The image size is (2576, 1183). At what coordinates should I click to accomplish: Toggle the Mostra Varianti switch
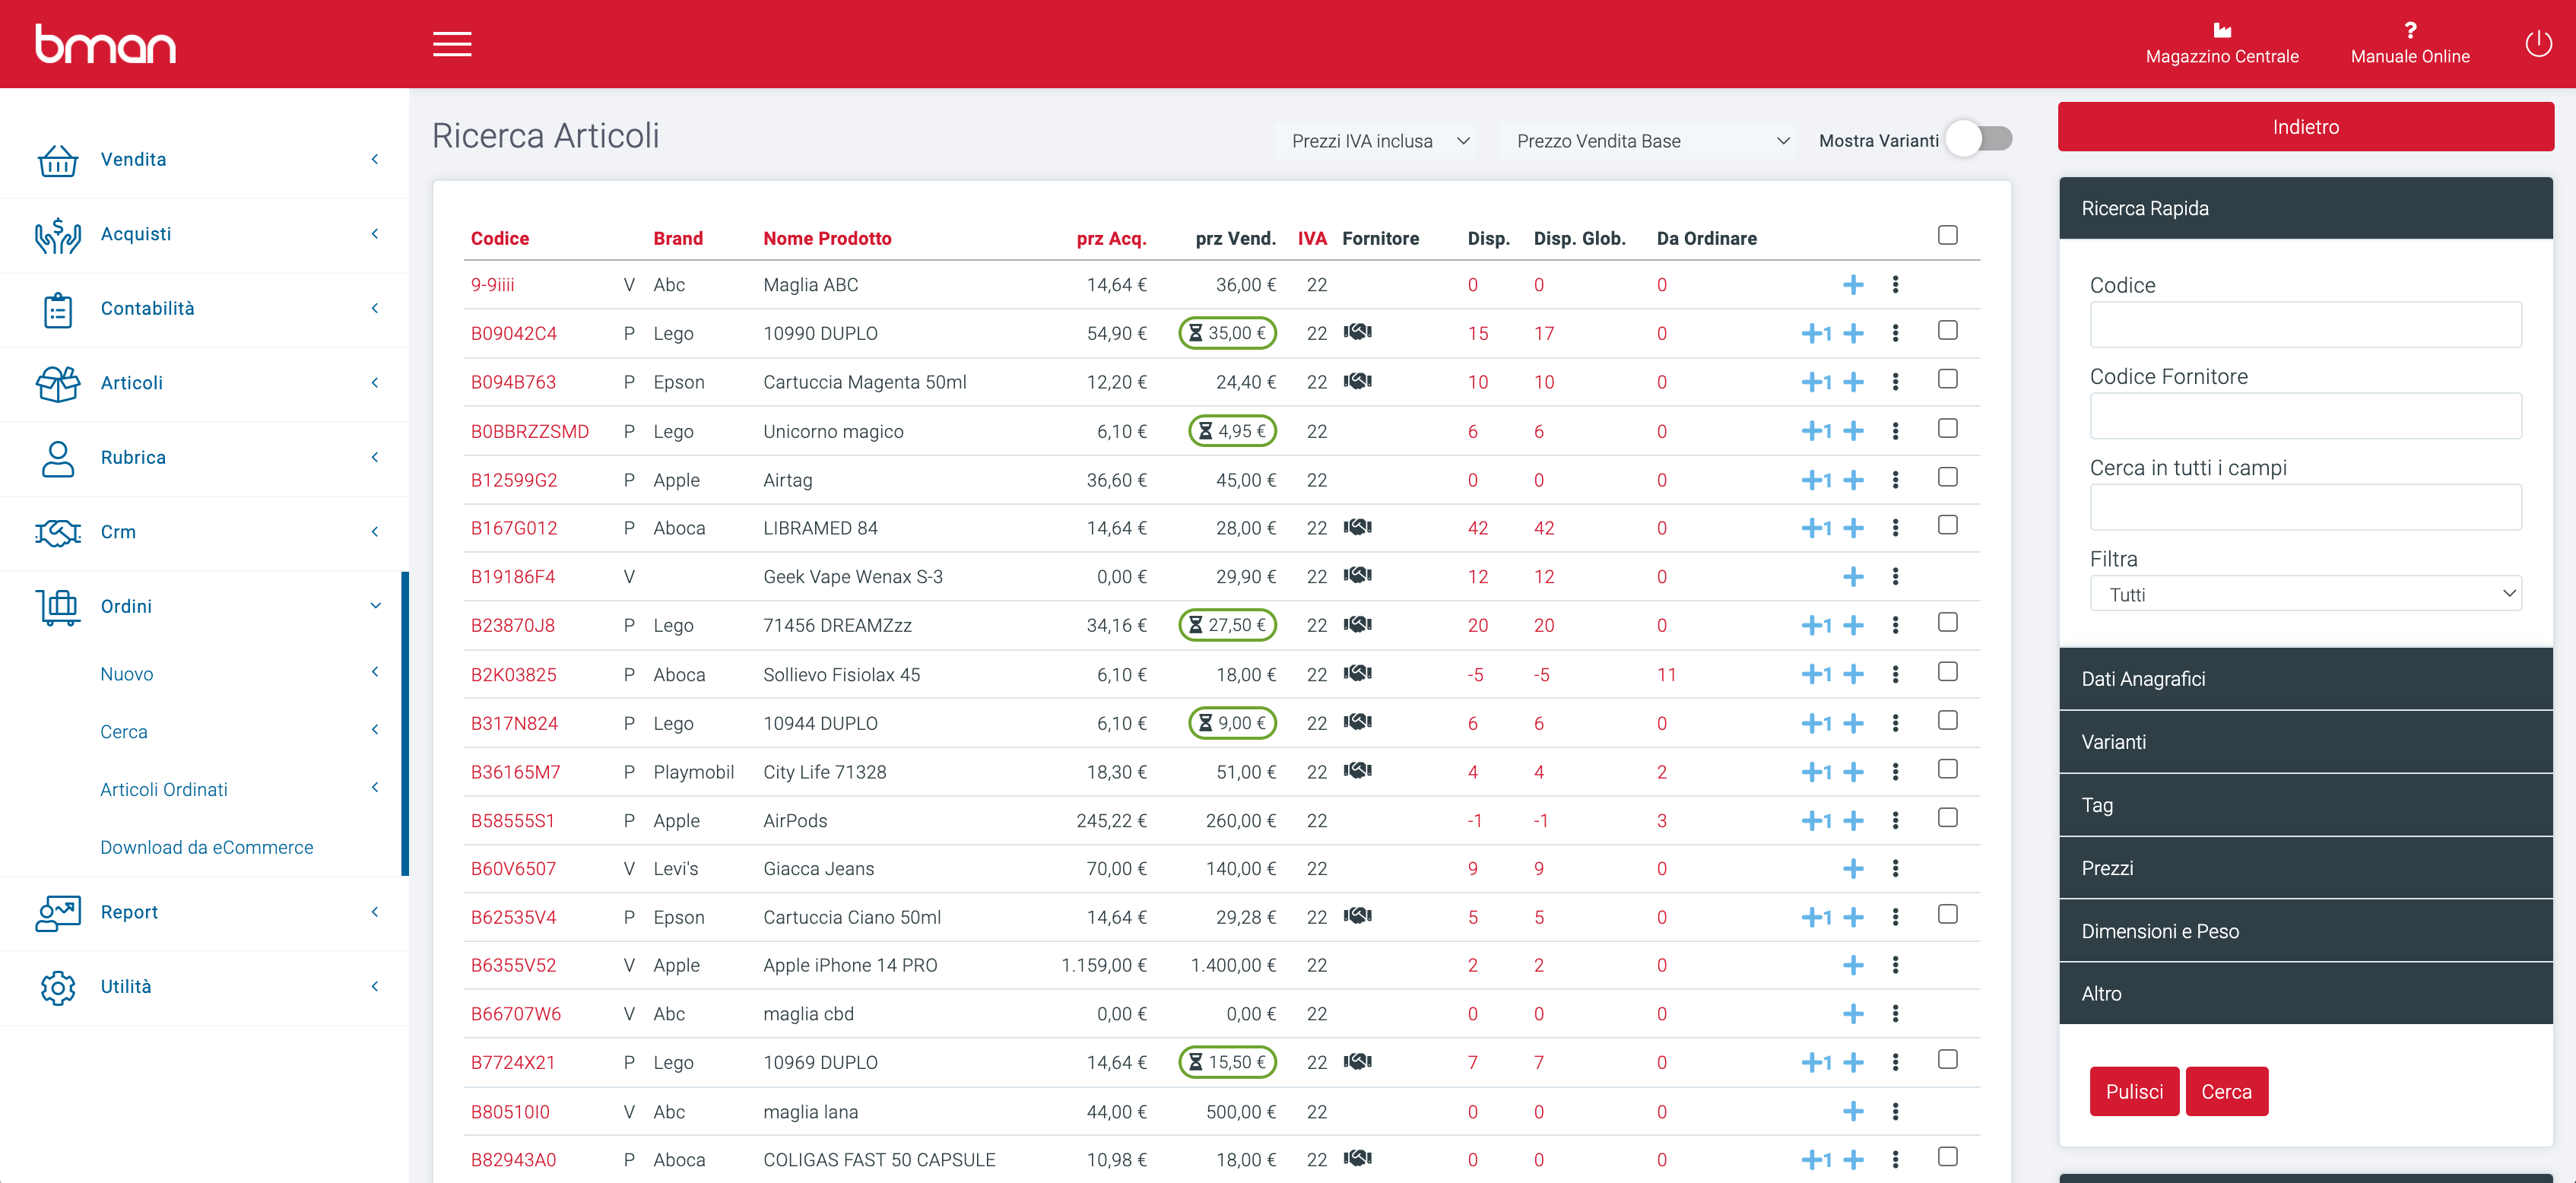1981,139
